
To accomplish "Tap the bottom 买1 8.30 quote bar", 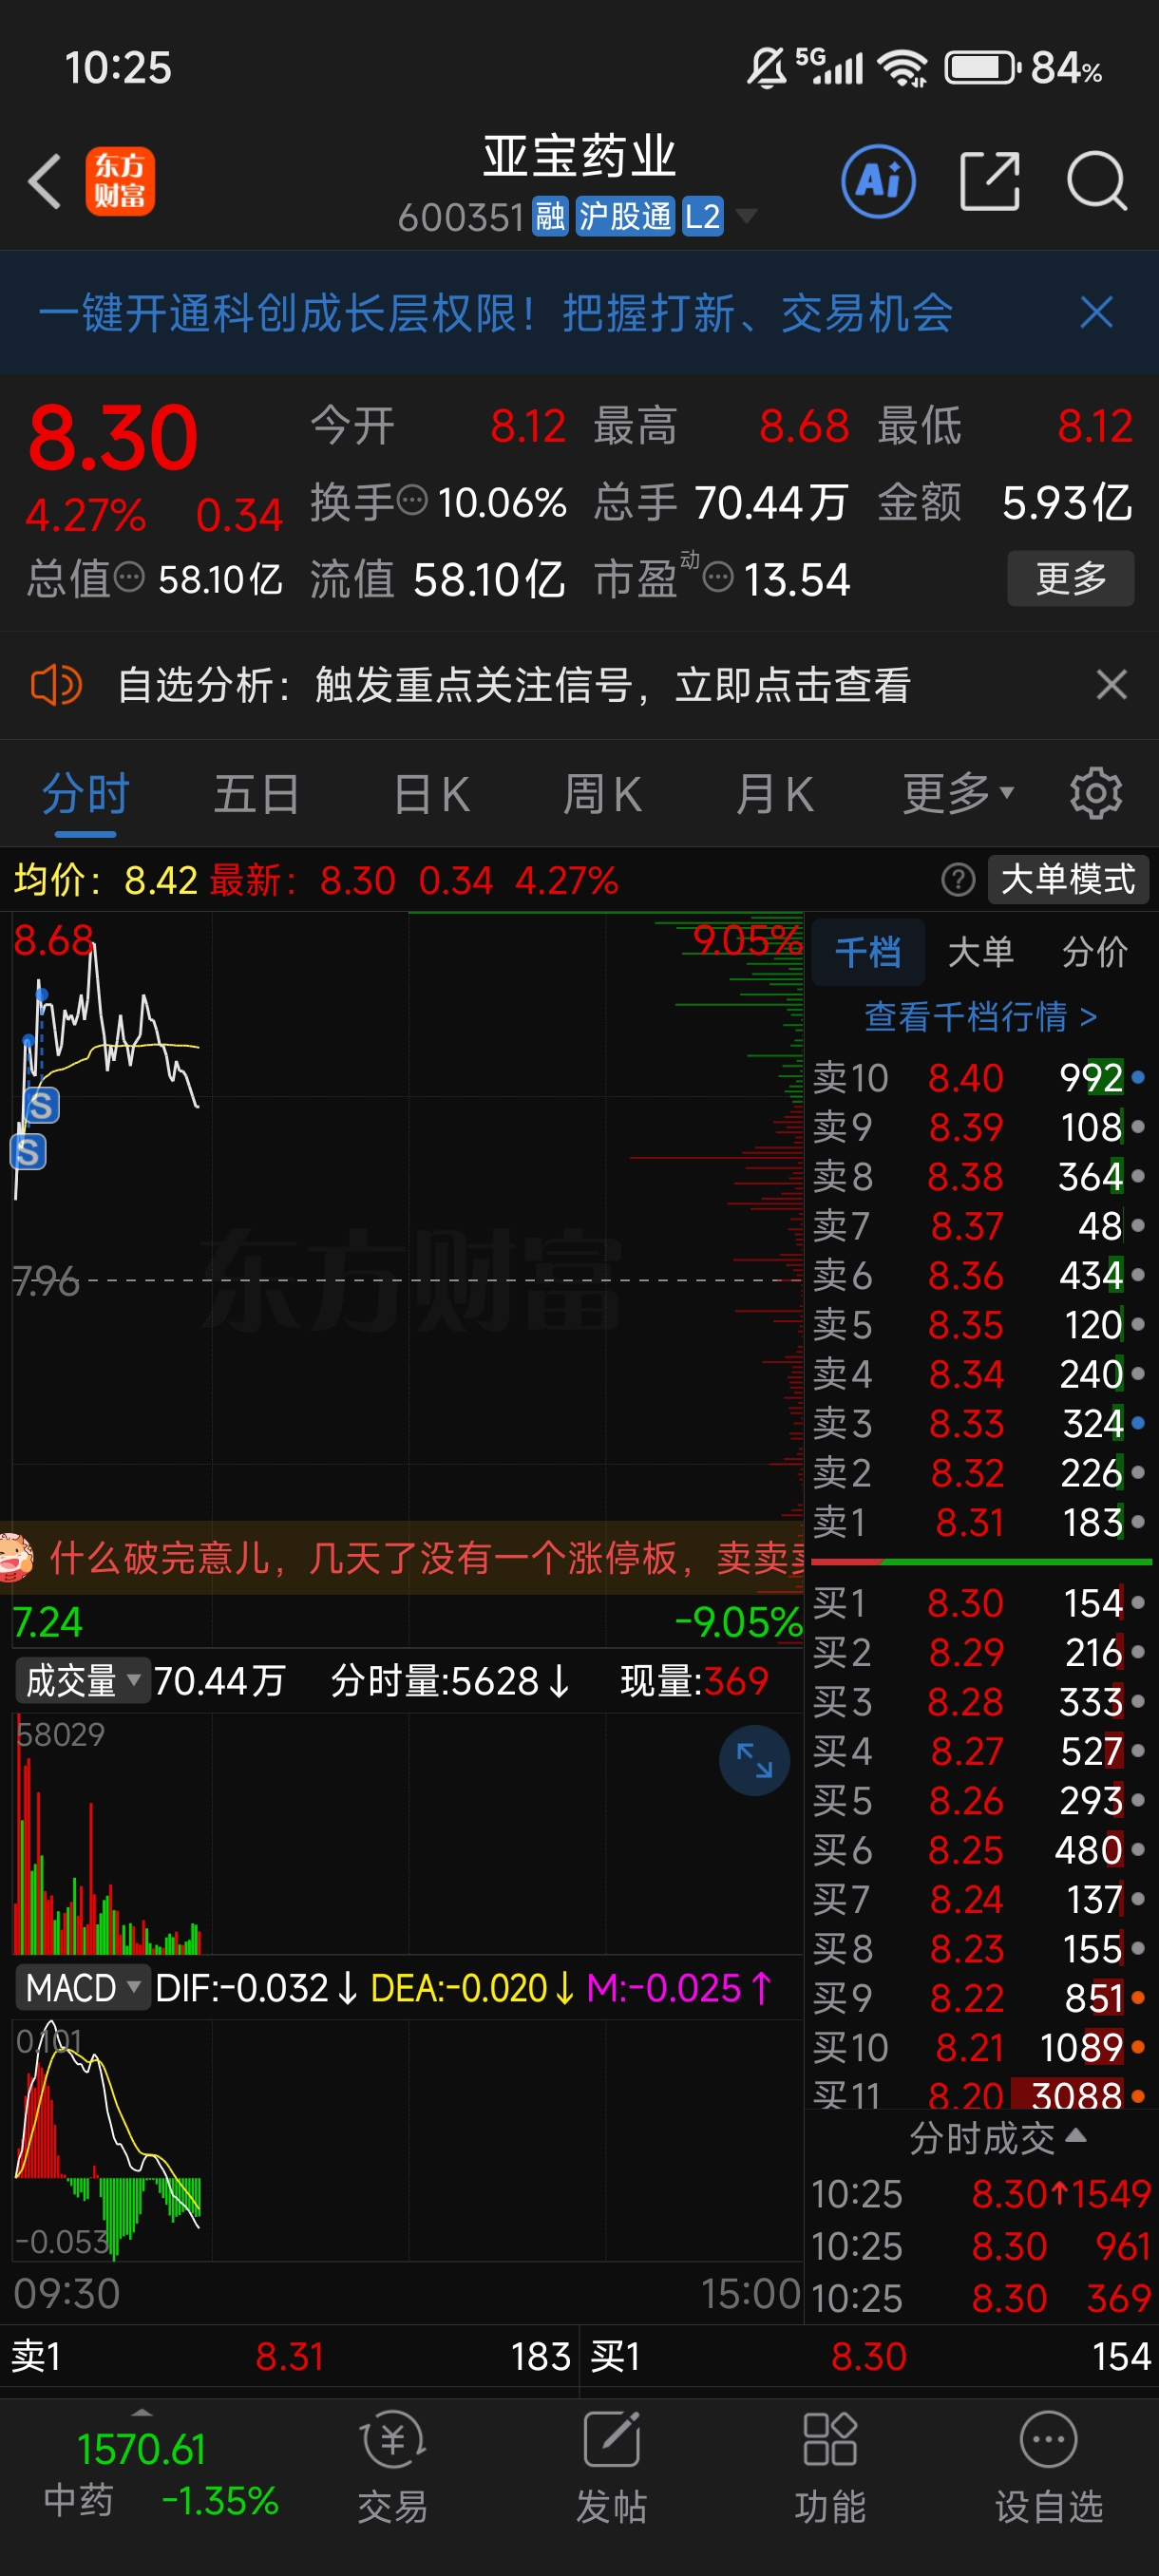I will (870, 2357).
